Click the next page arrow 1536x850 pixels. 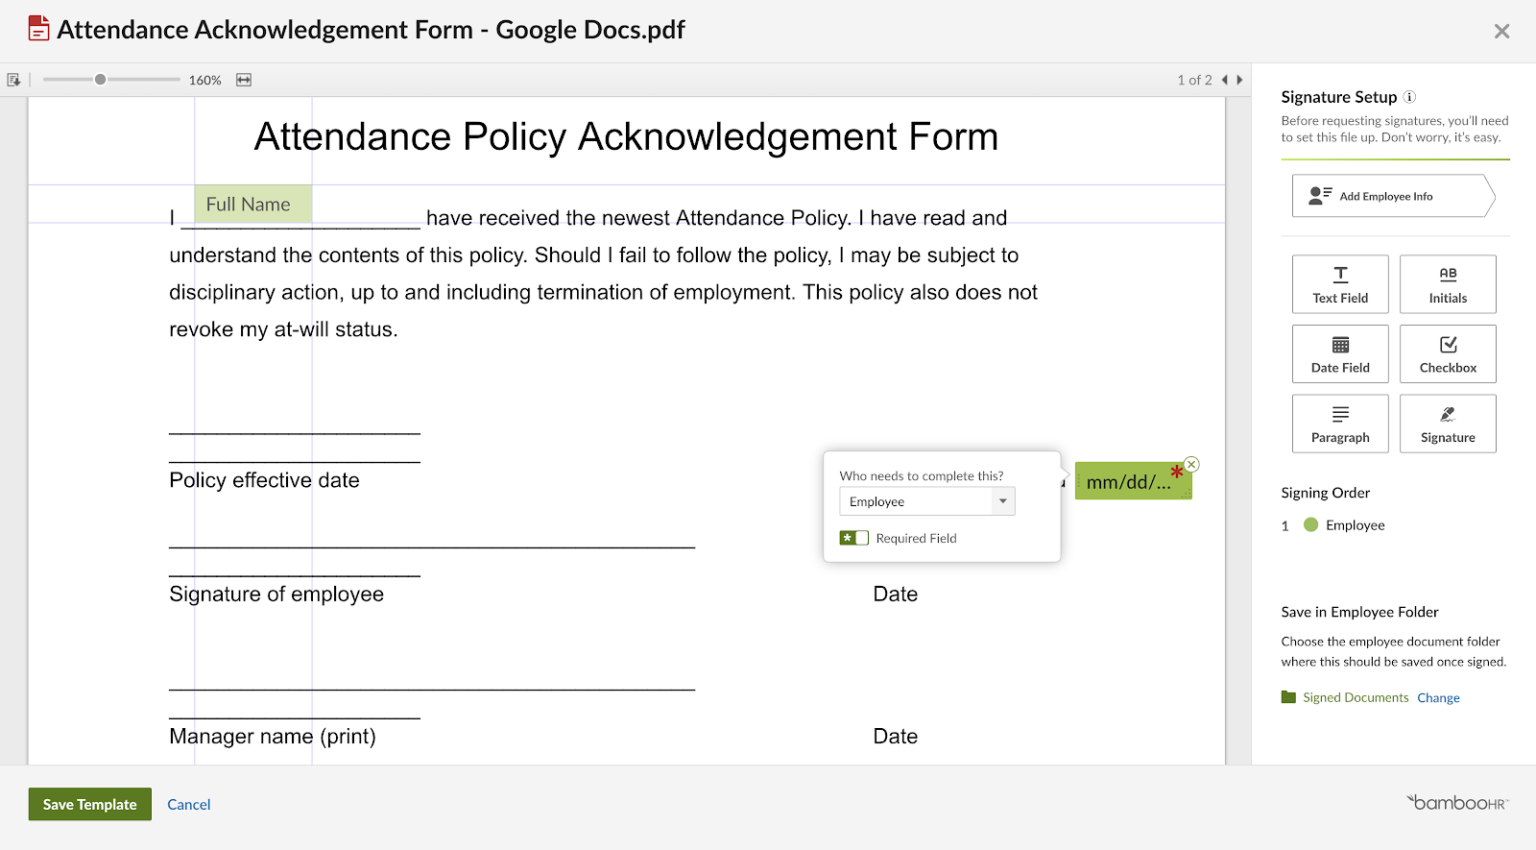(x=1240, y=79)
